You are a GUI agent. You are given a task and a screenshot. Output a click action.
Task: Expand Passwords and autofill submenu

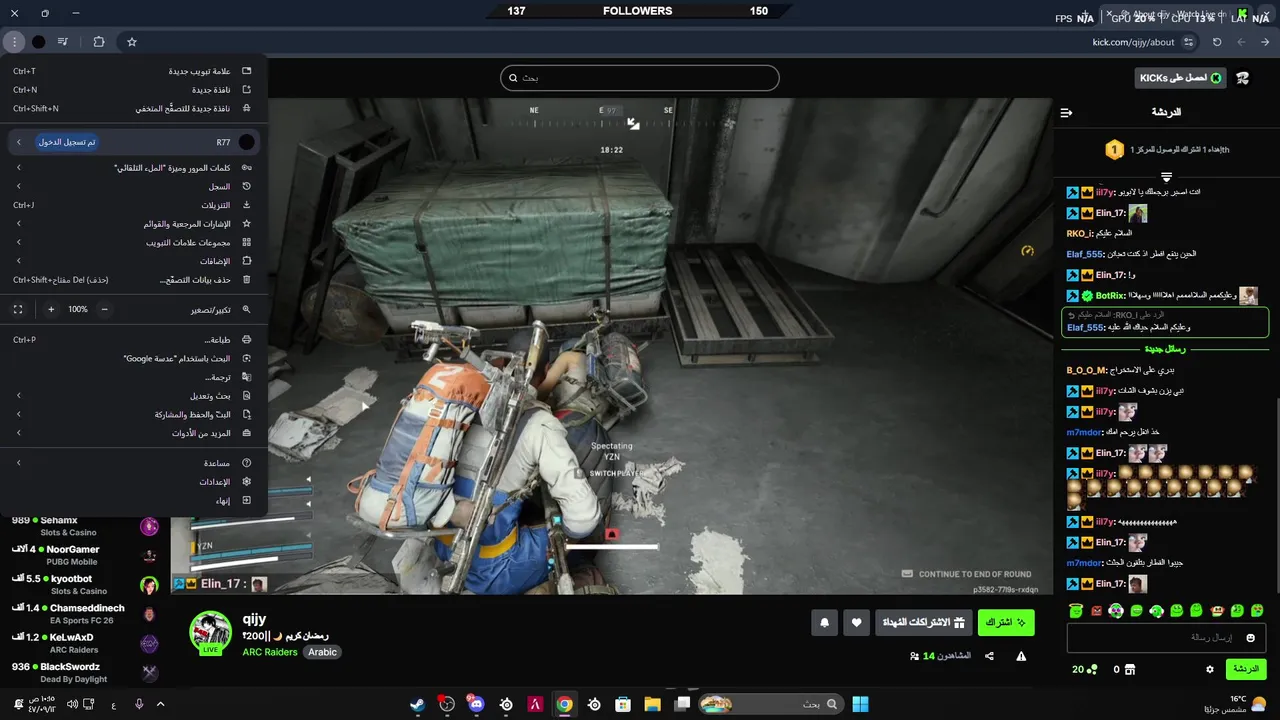[134, 168]
